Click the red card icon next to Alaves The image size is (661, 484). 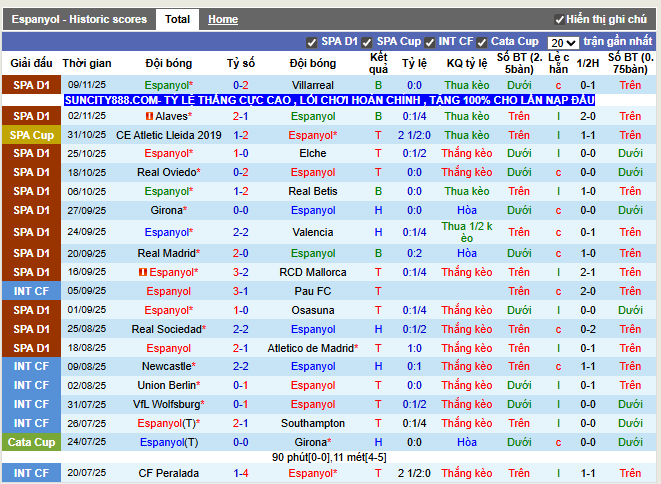coord(149,116)
